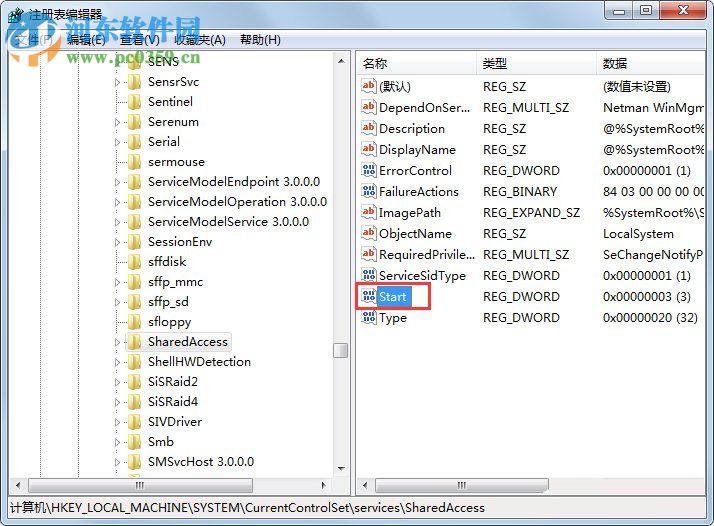
Task: Click the binary icon beside FailureActions
Action: pyautogui.click(x=368, y=191)
